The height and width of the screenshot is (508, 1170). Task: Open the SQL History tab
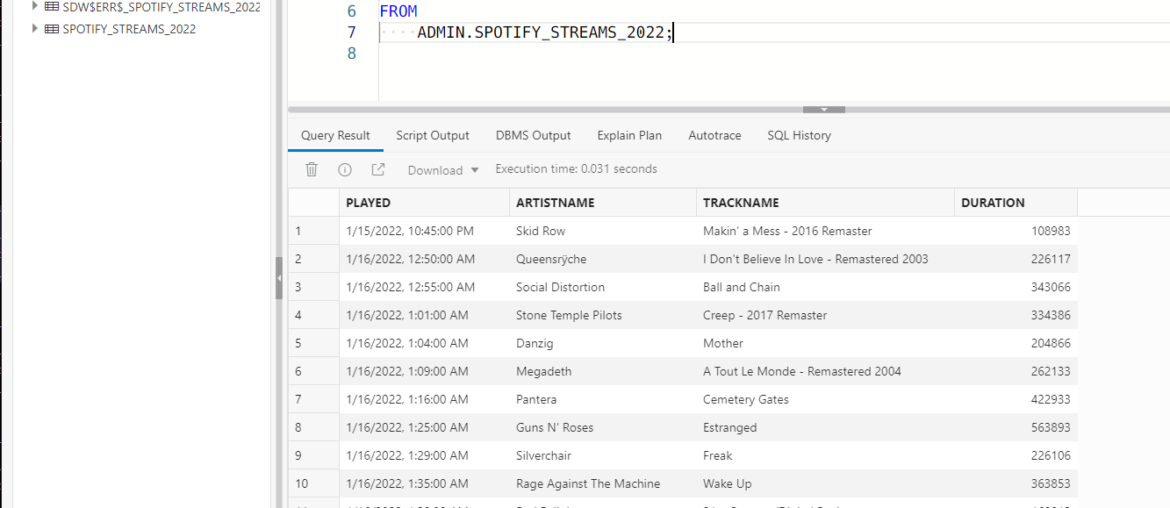[799, 136]
